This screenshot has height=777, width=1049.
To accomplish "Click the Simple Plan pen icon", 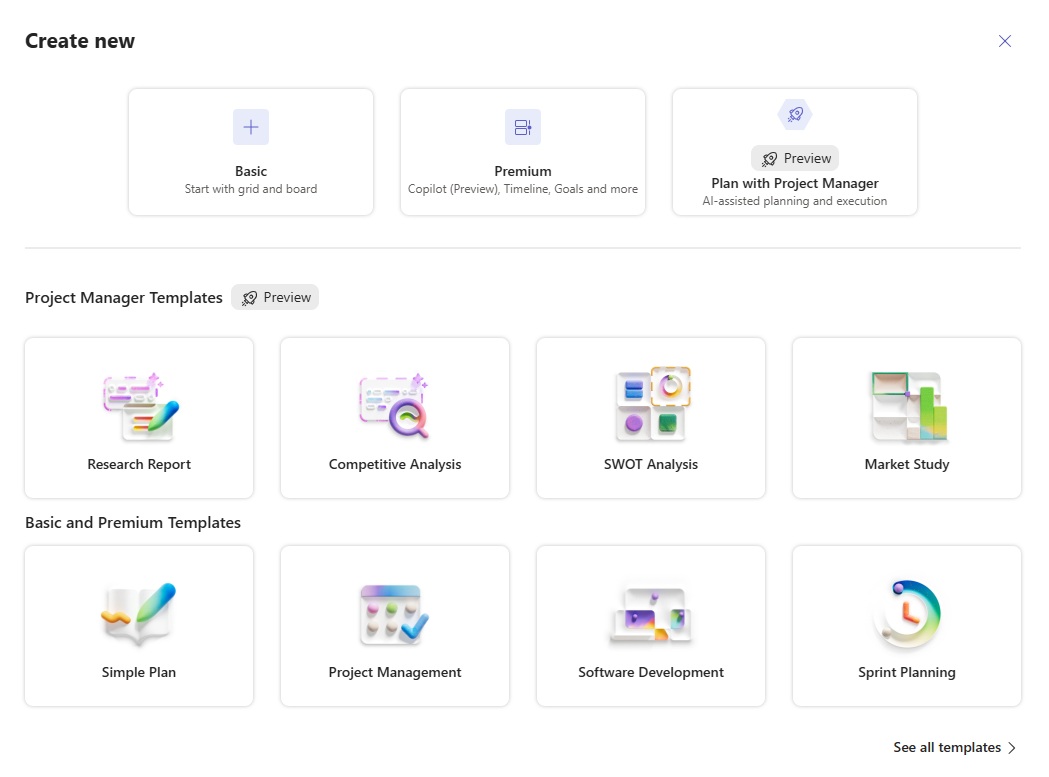I will coord(138,612).
